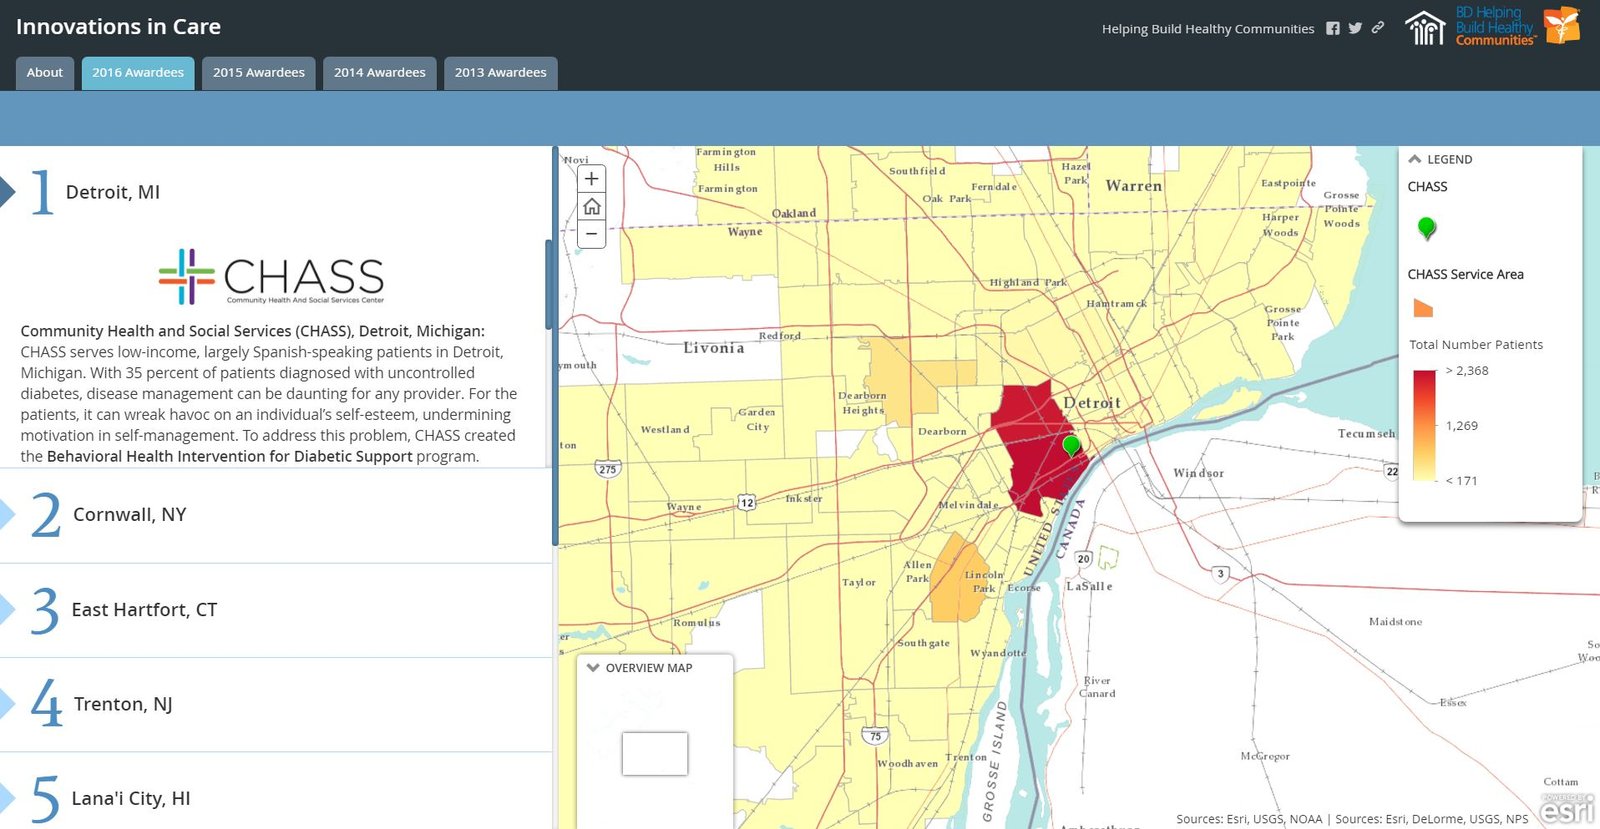Share on Facebook icon

pos(1333,29)
